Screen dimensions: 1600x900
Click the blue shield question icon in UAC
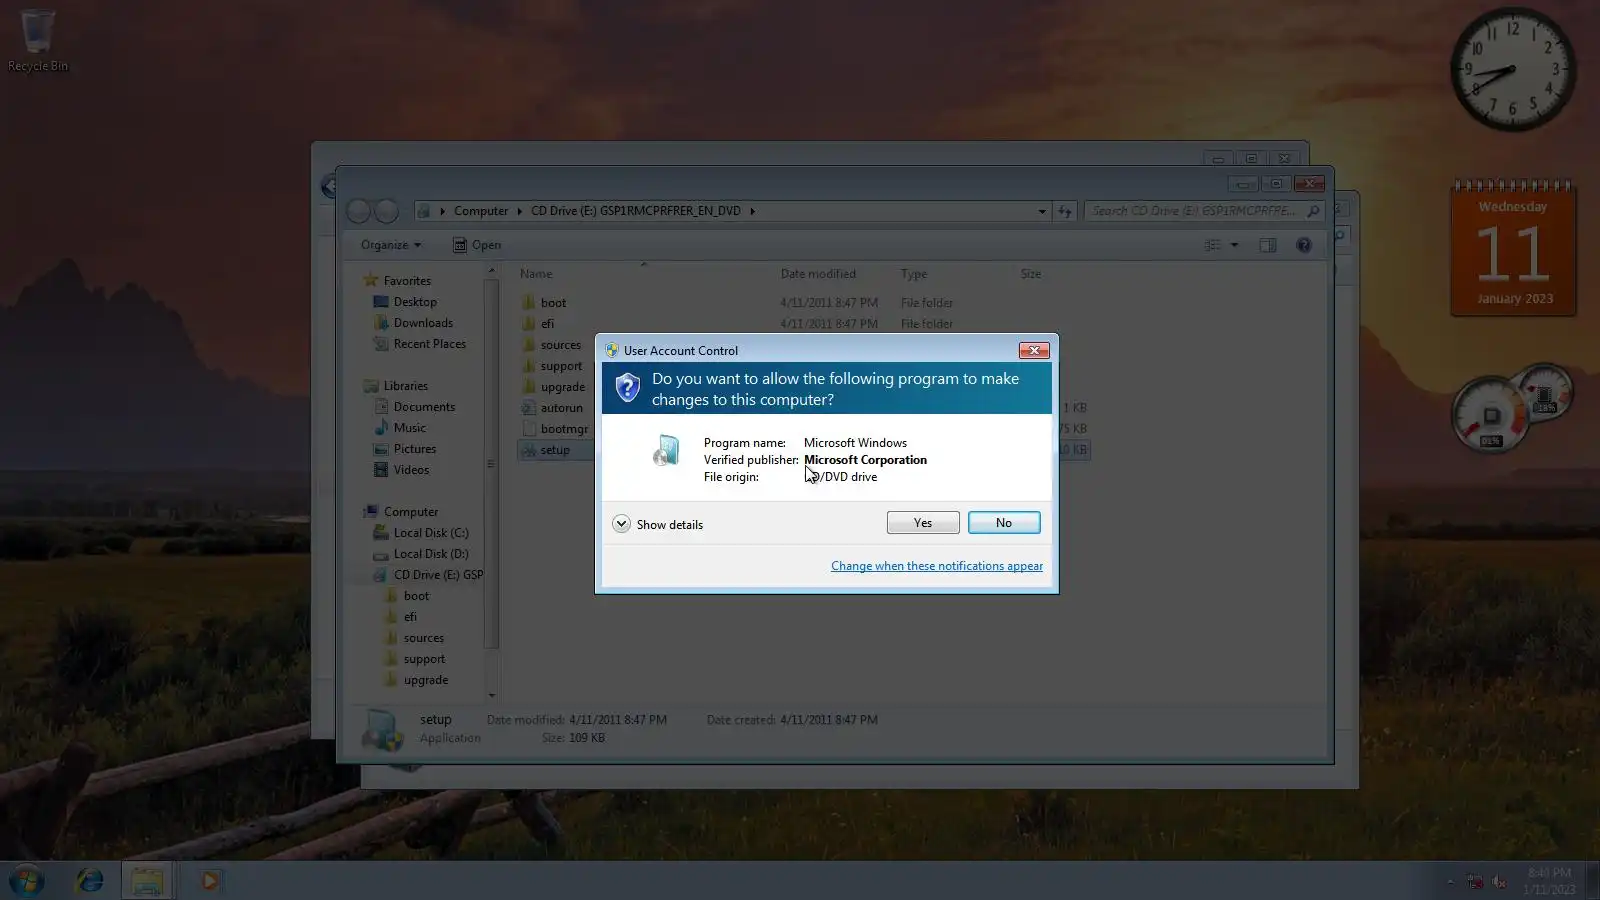tap(627, 388)
